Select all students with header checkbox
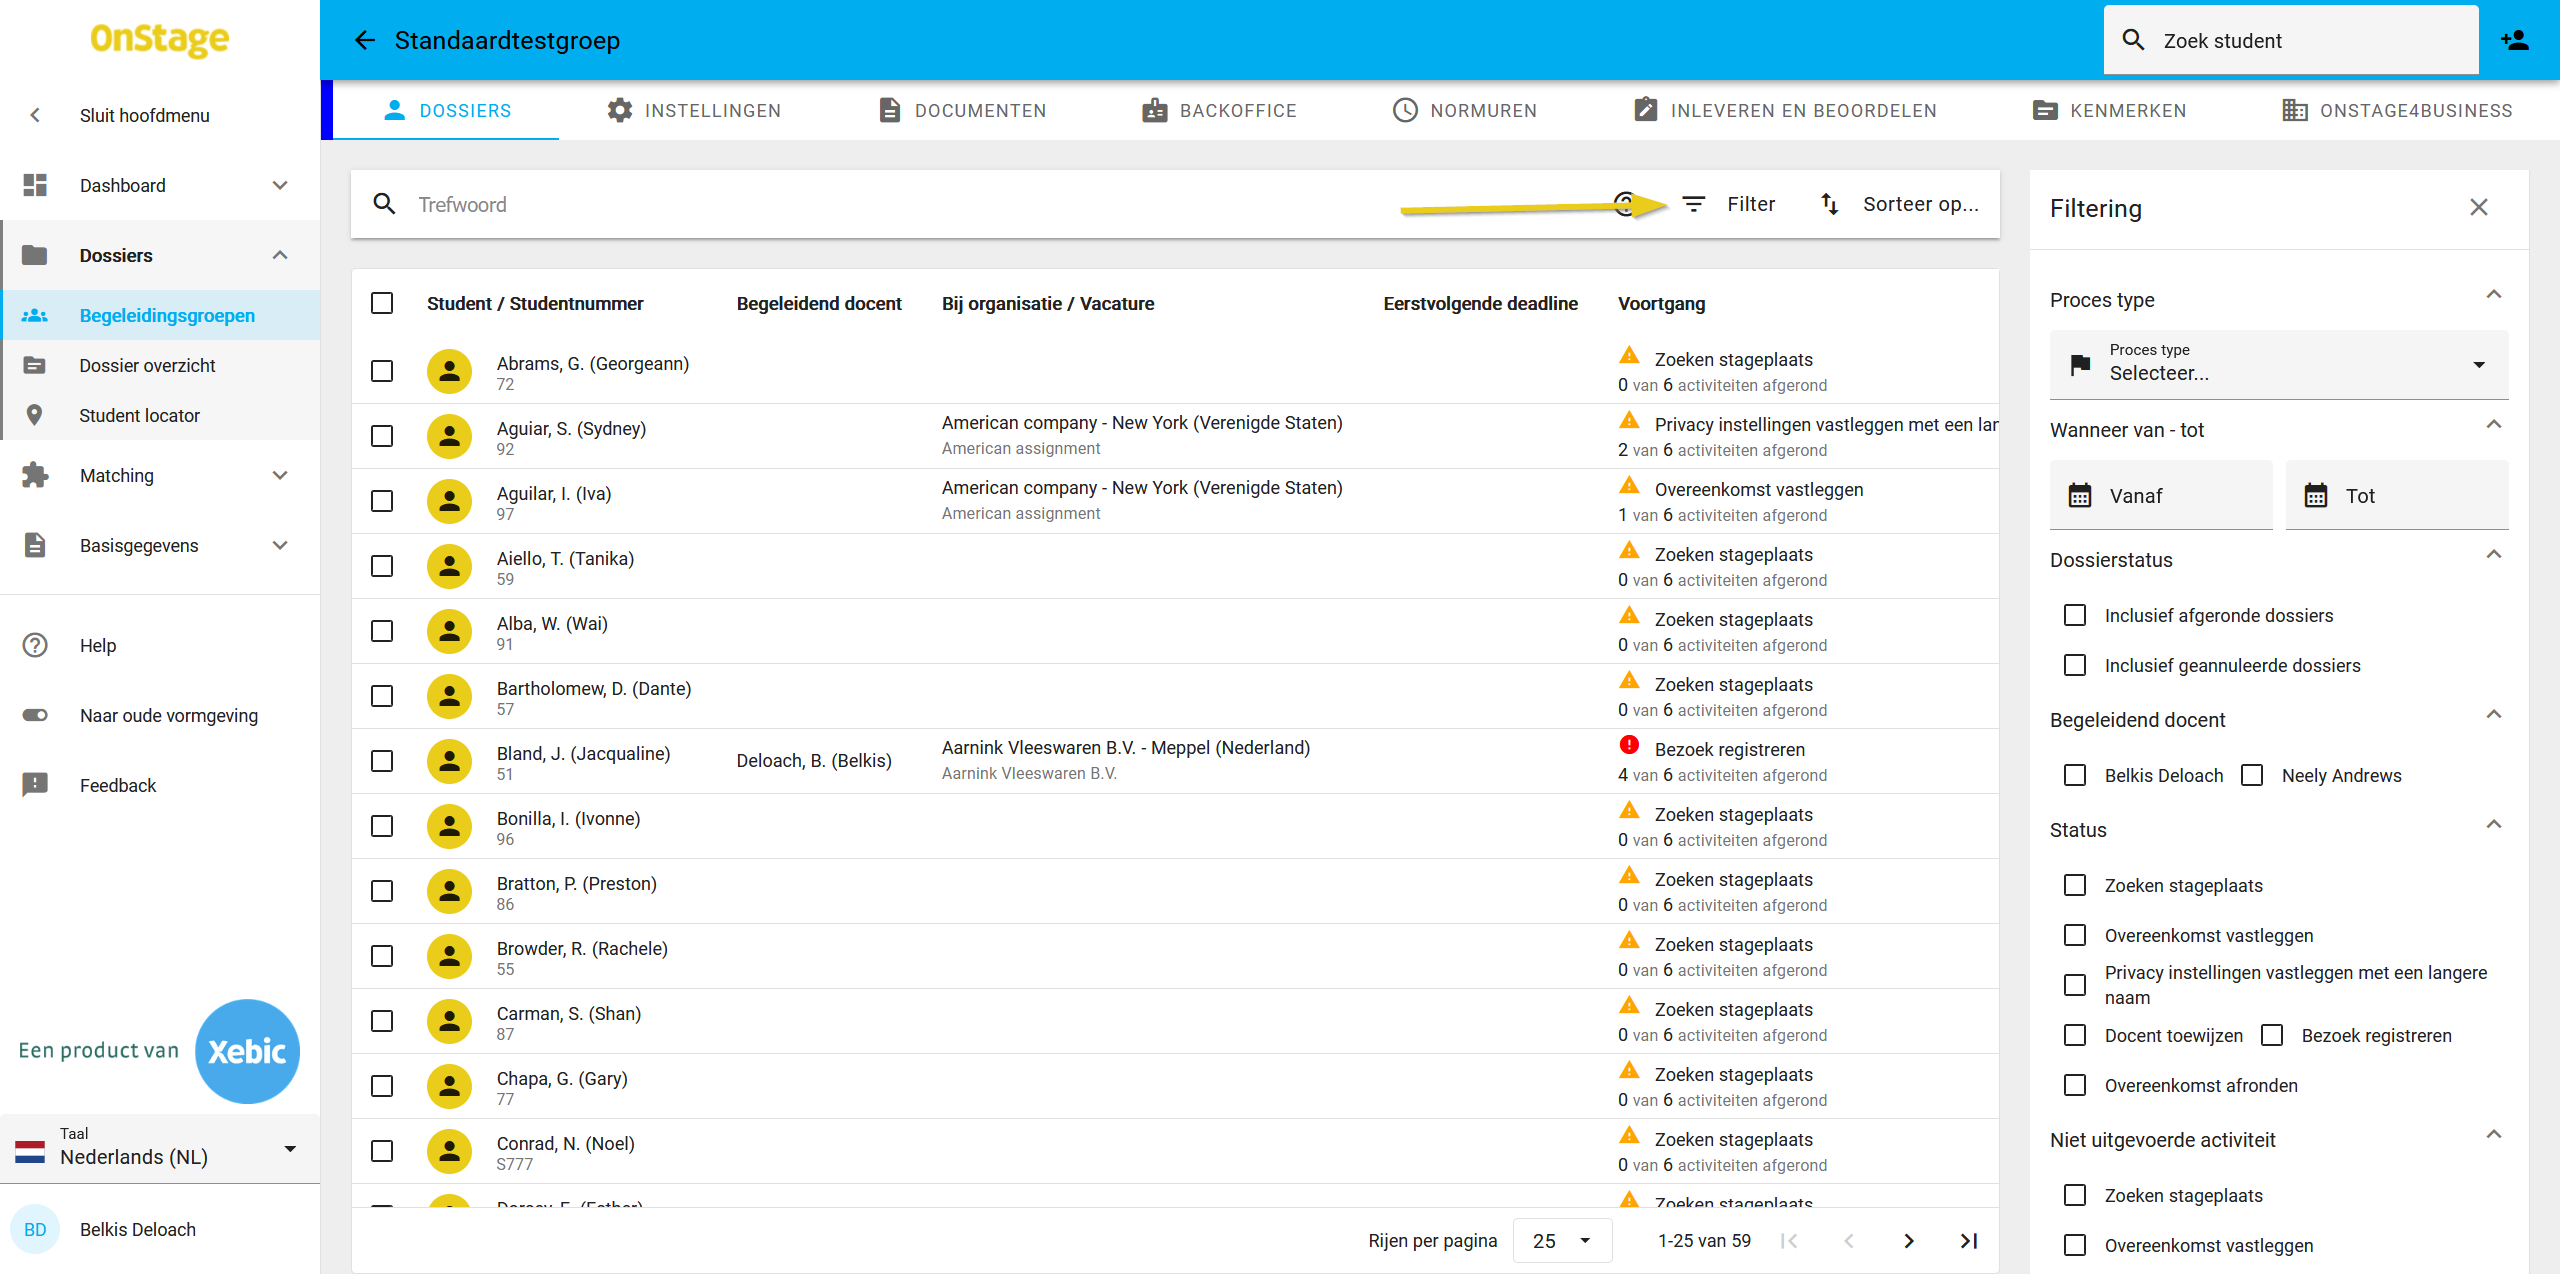The height and width of the screenshot is (1274, 2560). click(382, 303)
